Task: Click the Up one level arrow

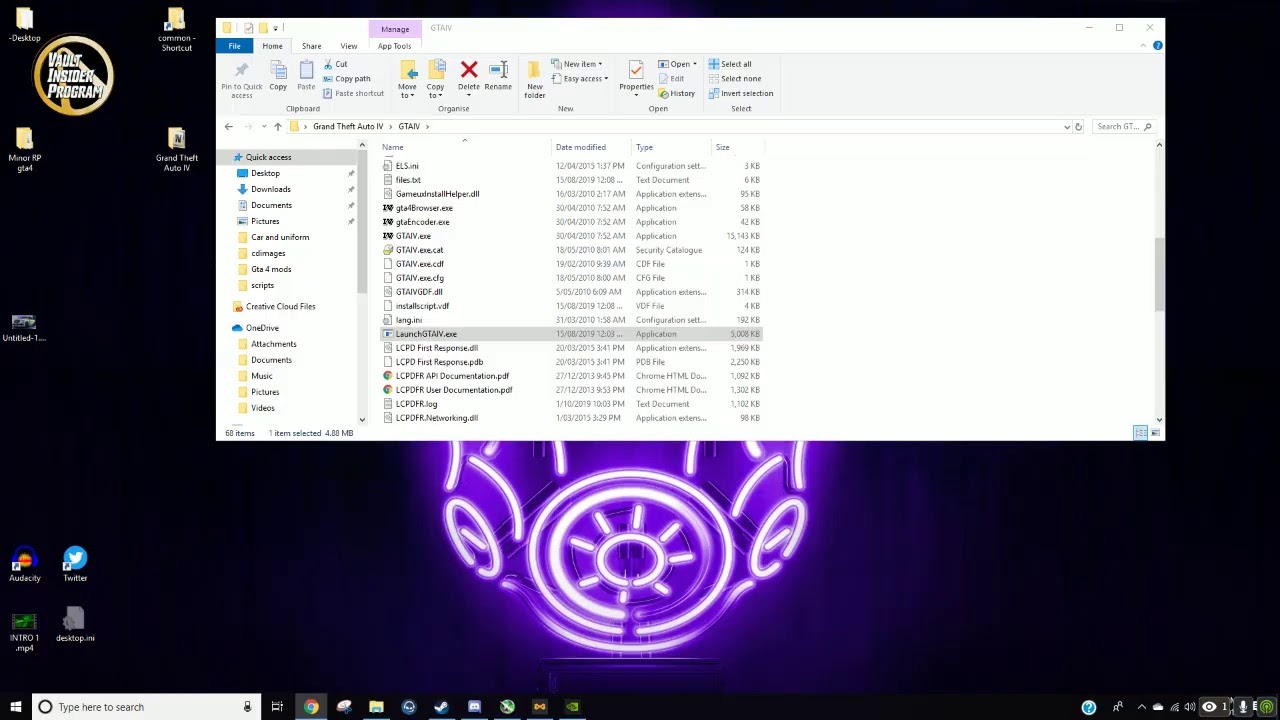Action: click(278, 127)
